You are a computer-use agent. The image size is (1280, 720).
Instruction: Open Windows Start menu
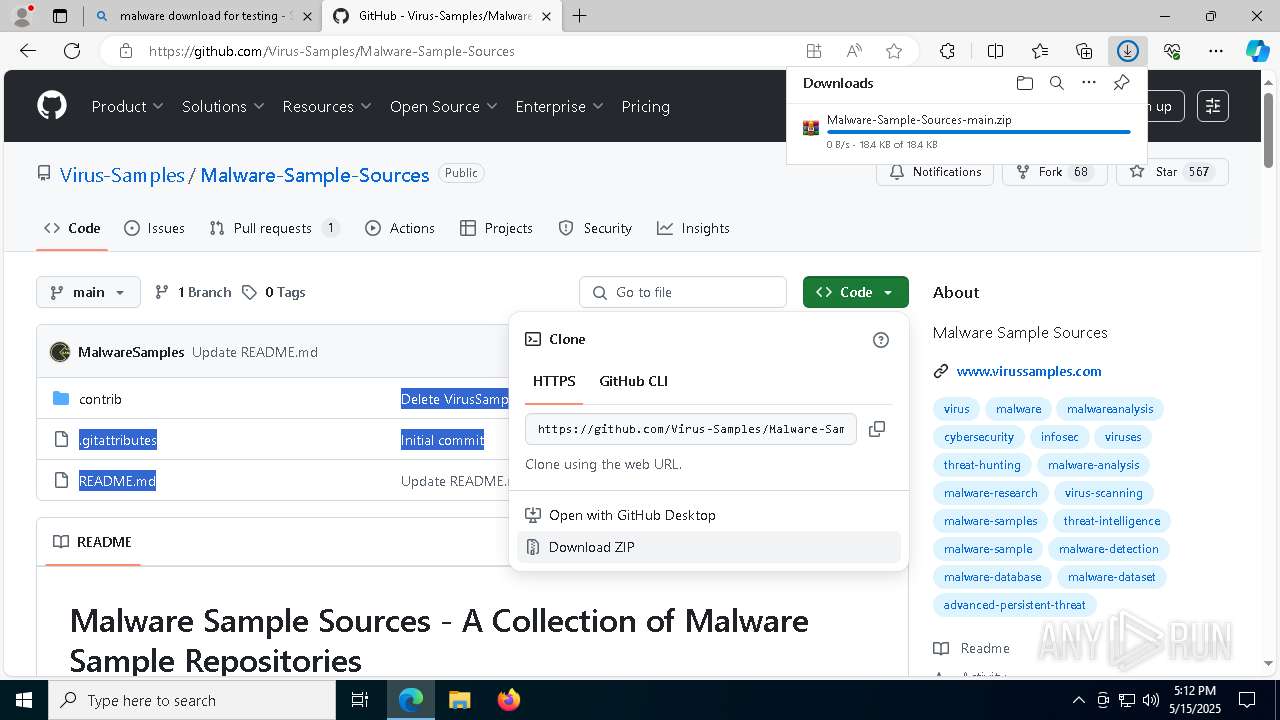pos(24,700)
